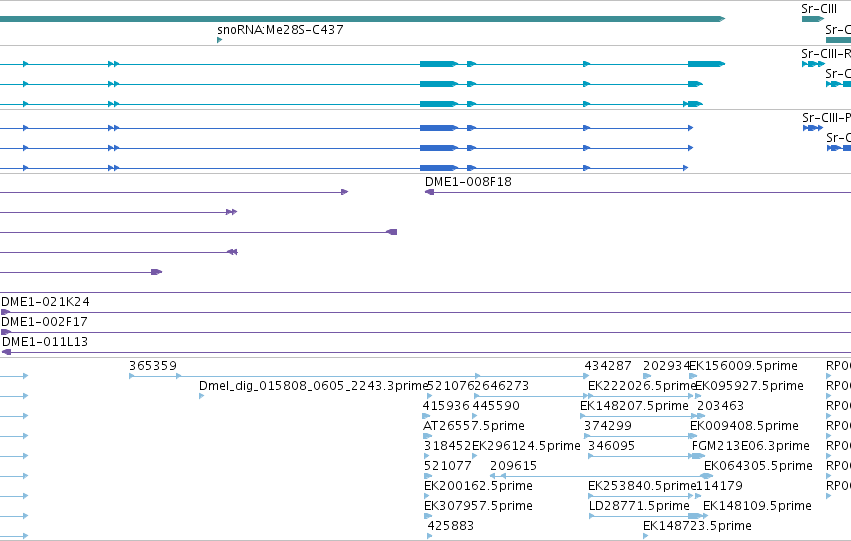The image size is (851, 541).
Task: Open the EK064305.5prime label
Action: coord(758,466)
